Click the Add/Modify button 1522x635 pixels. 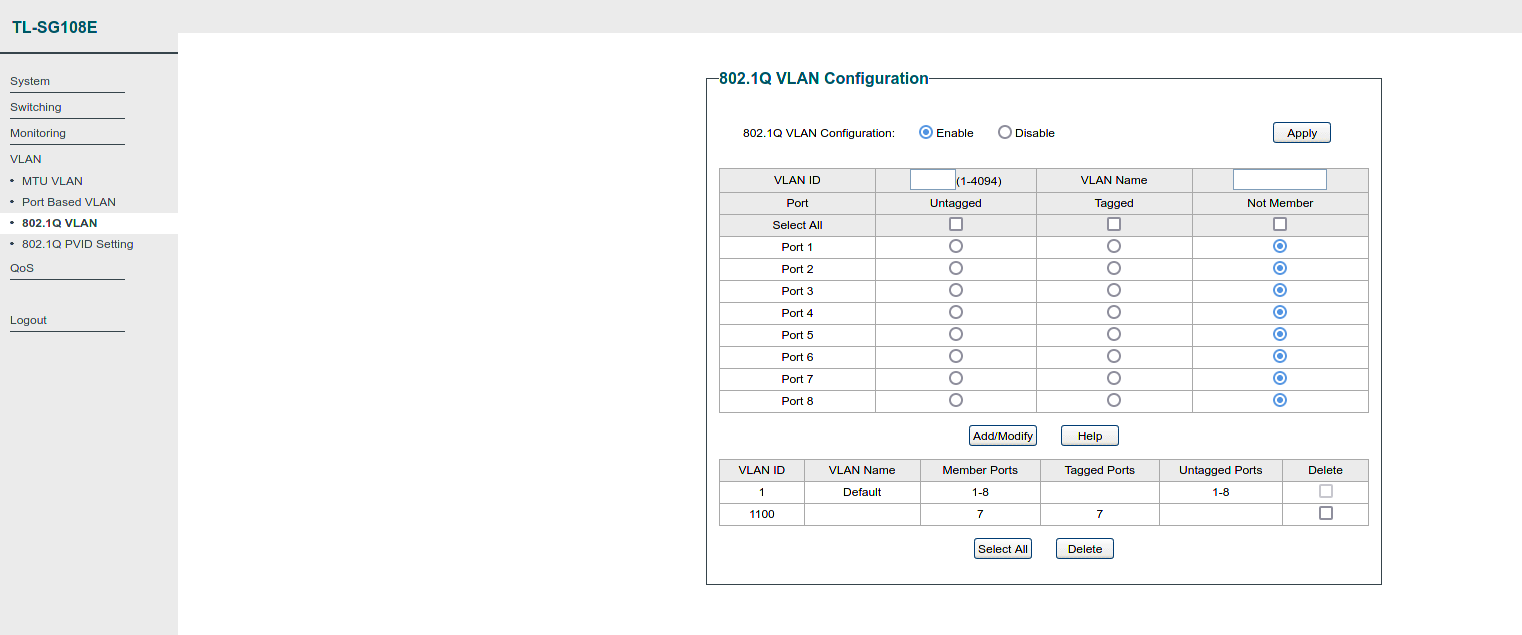[1003, 436]
